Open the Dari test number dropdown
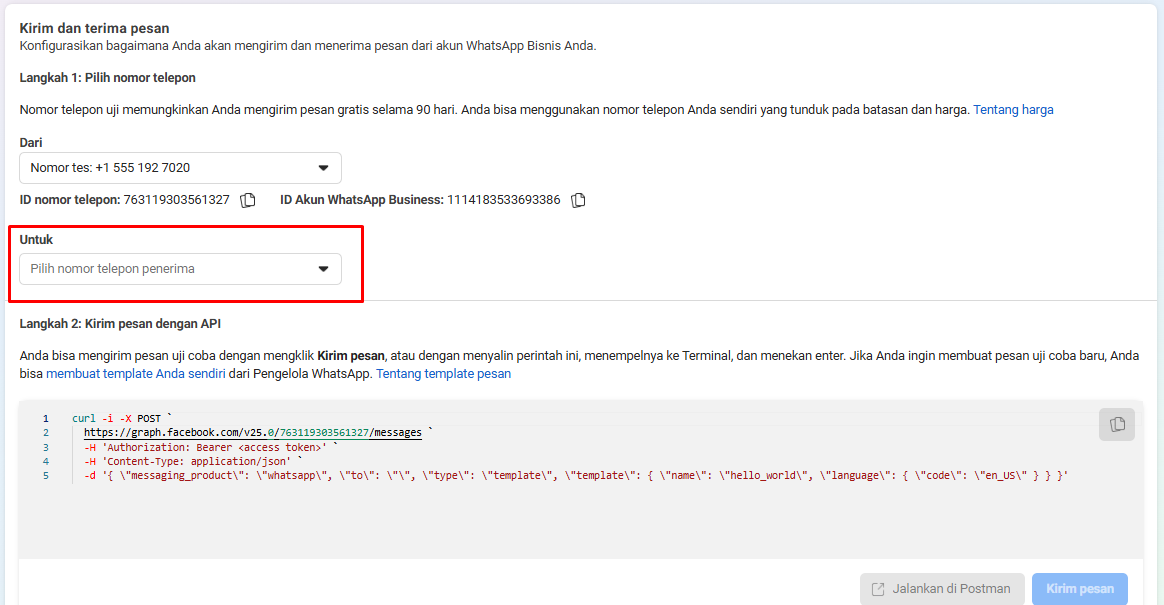This screenshot has width=1164, height=605. [180, 168]
